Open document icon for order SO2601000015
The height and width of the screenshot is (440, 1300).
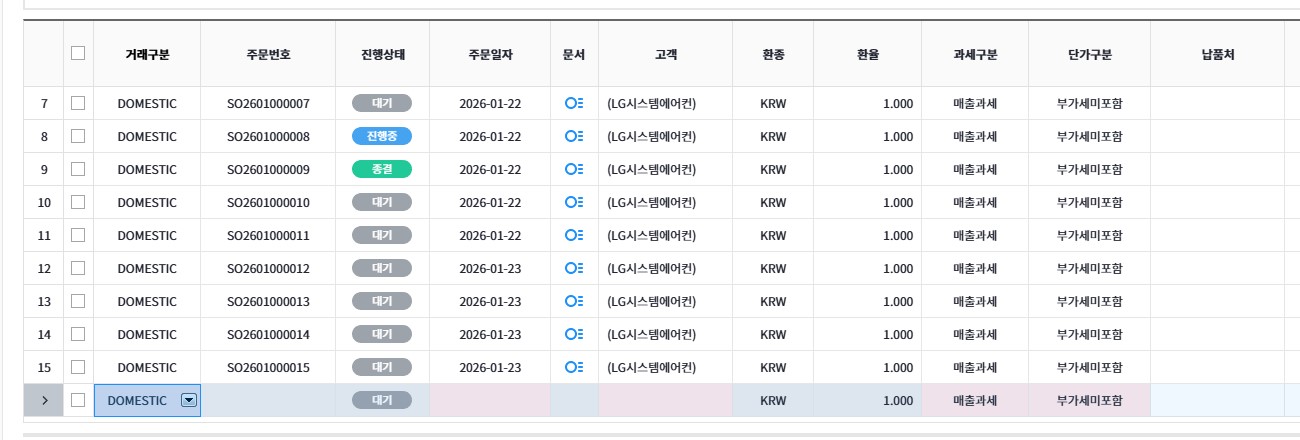tap(574, 367)
